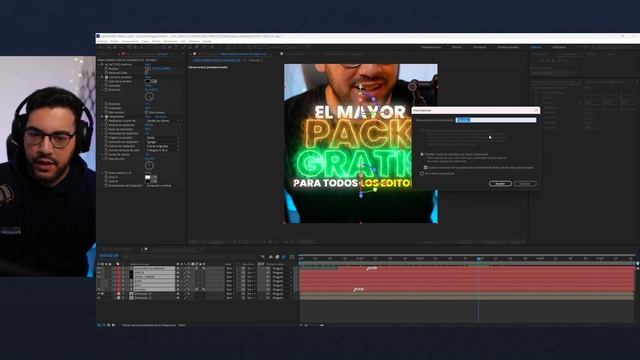The width and height of the screenshot is (640, 360).
Task: Click the Dirección angle dial
Action: coord(149,97)
